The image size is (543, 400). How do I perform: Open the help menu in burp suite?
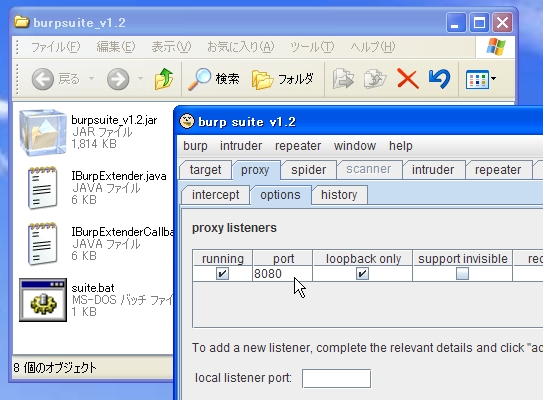click(401, 146)
